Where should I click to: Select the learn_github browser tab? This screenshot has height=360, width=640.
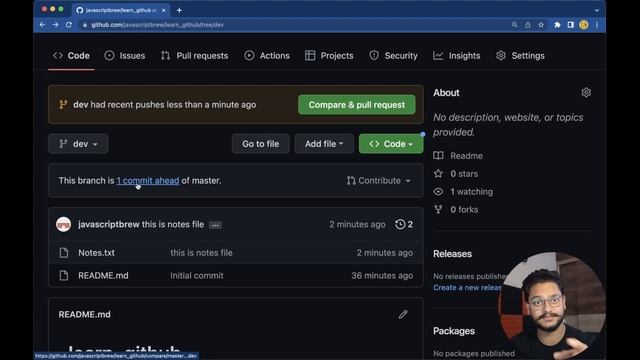[121, 10]
